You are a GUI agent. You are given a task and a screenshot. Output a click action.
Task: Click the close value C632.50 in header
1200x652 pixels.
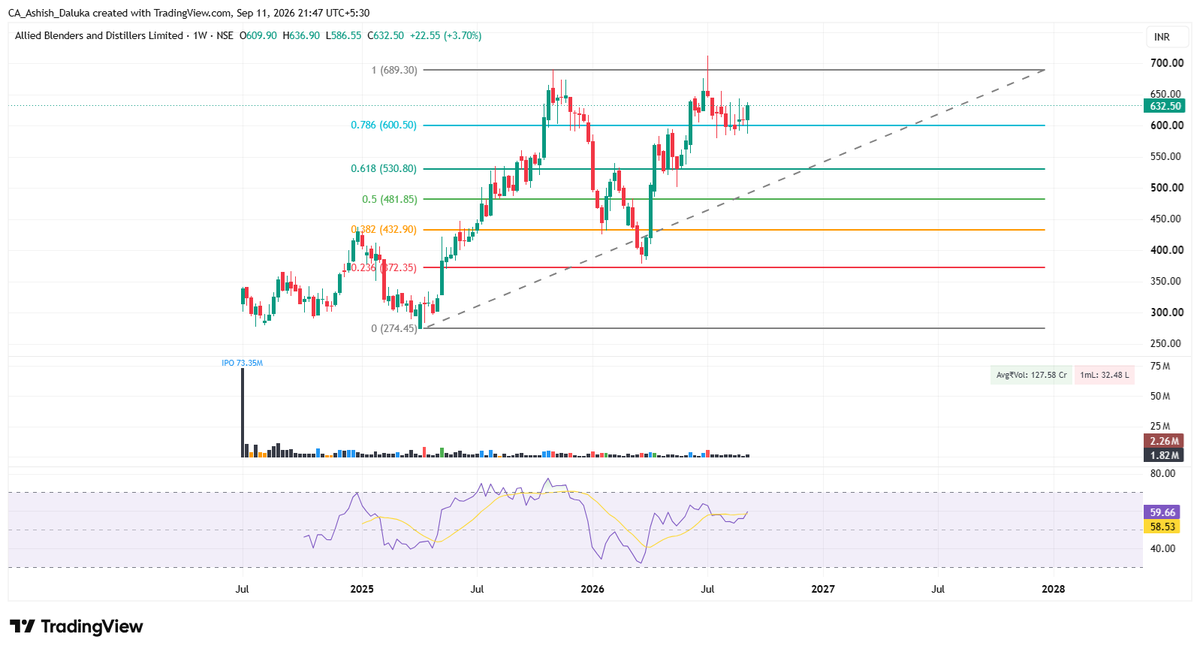pyautogui.click(x=385, y=36)
